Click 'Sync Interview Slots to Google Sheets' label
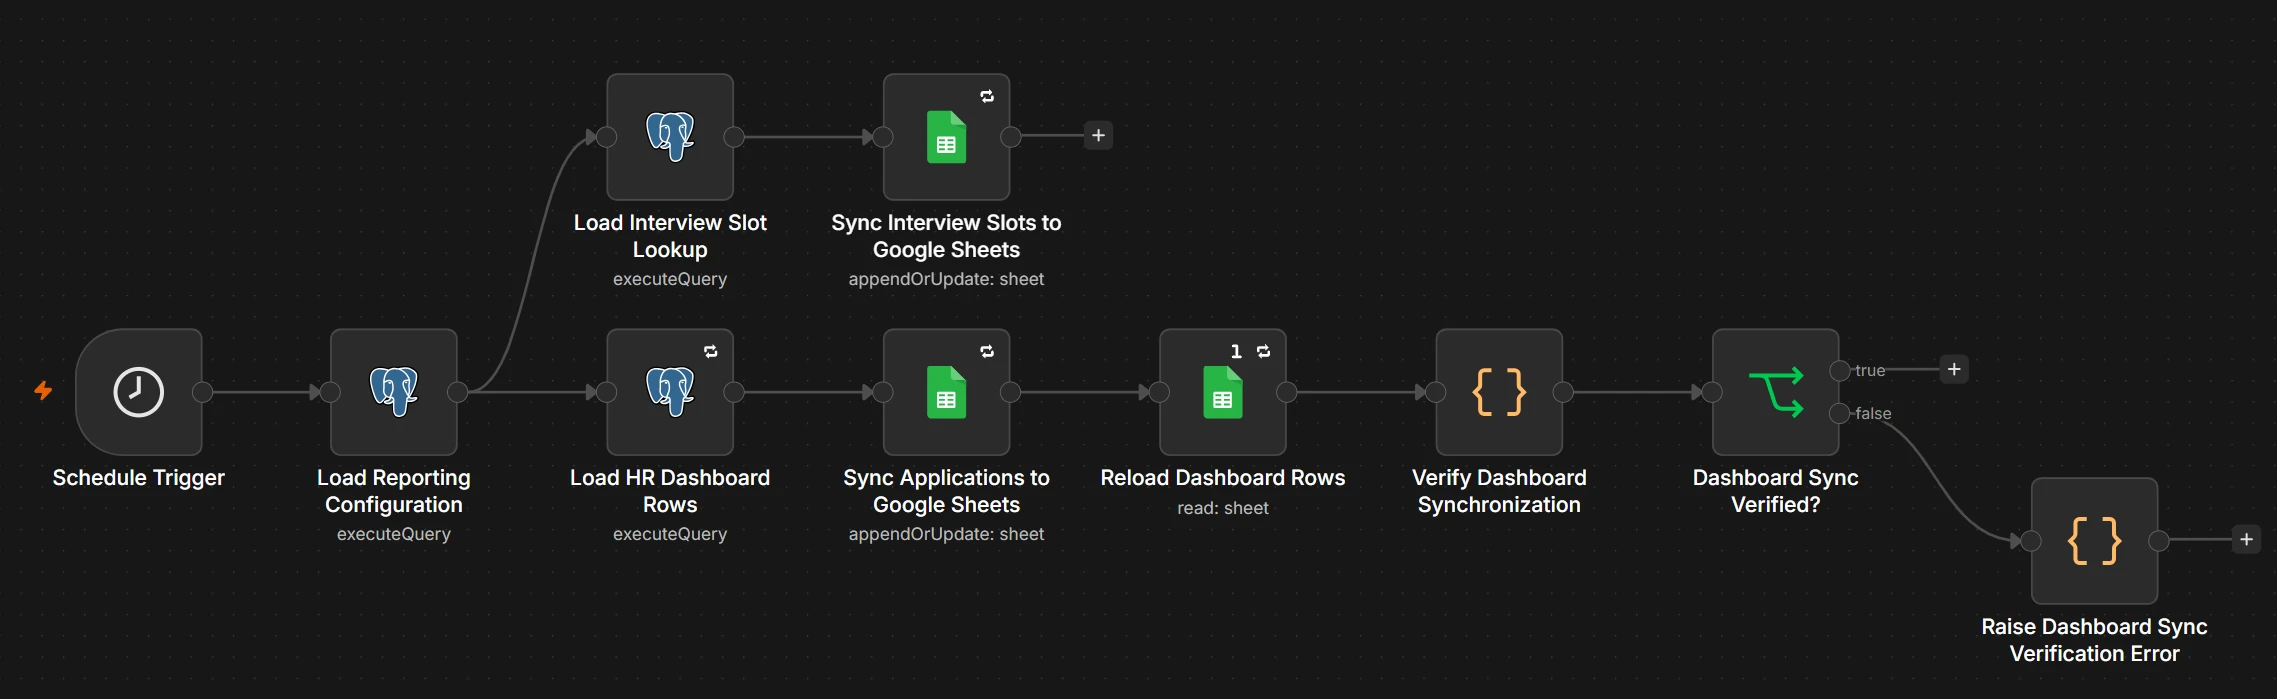The width and height of the screenshot is (2277, 699). [946, 236]
